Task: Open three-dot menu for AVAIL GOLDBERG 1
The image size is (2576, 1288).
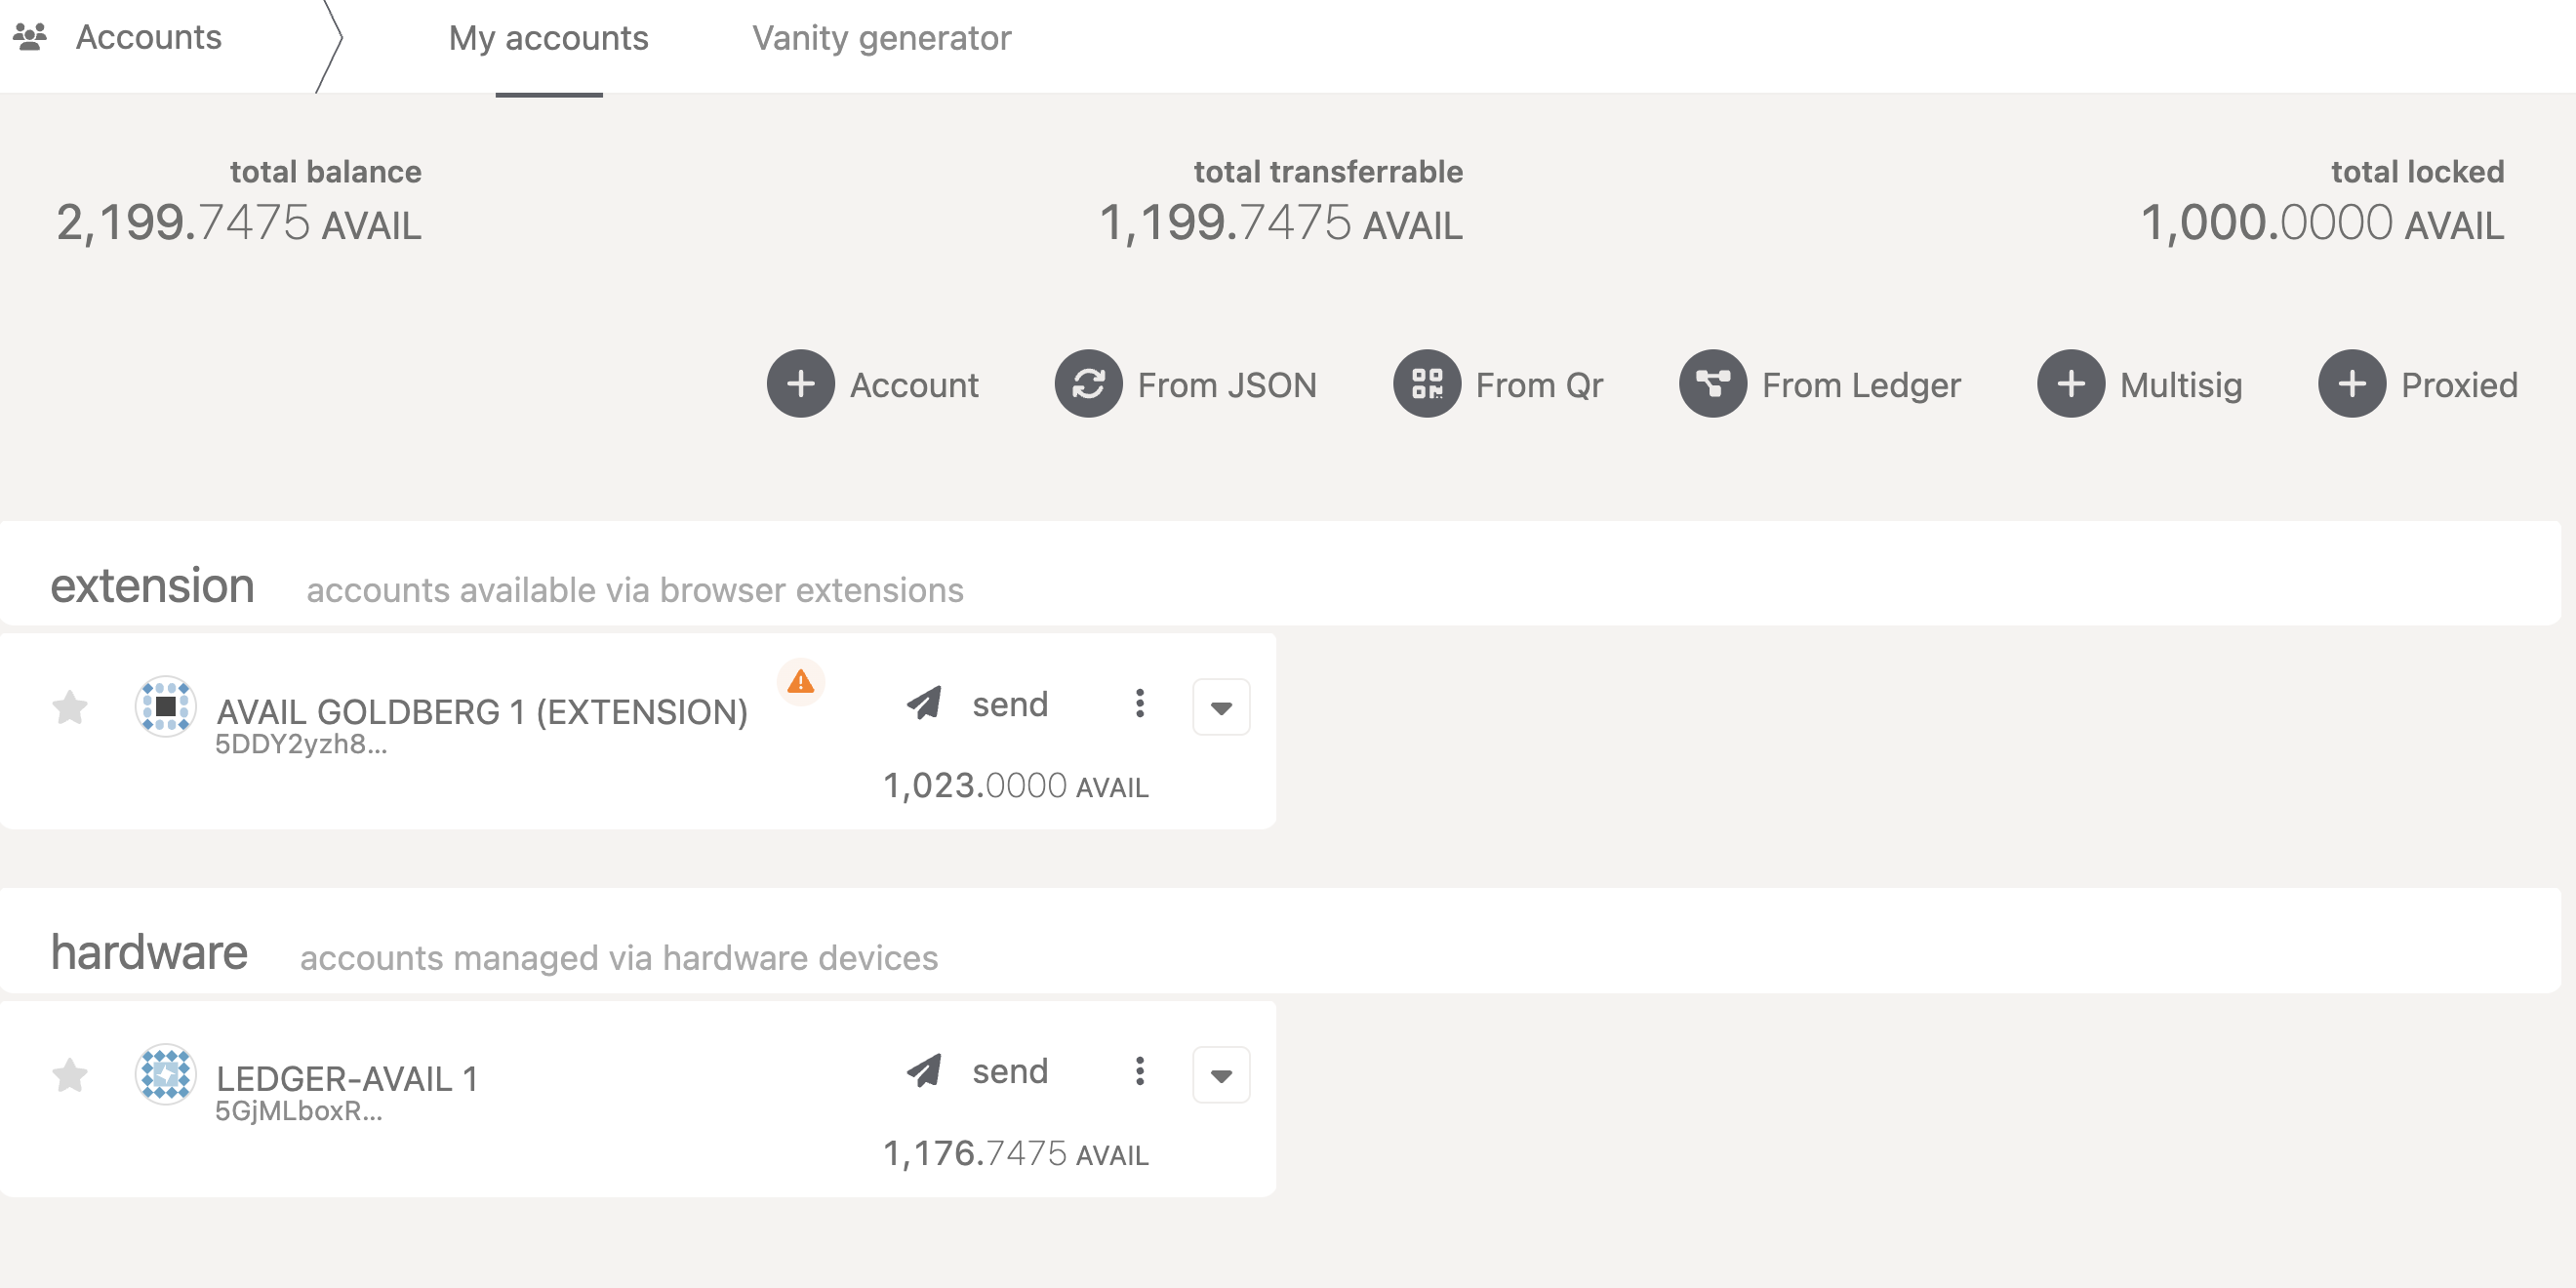Action: click(1140, 704)
